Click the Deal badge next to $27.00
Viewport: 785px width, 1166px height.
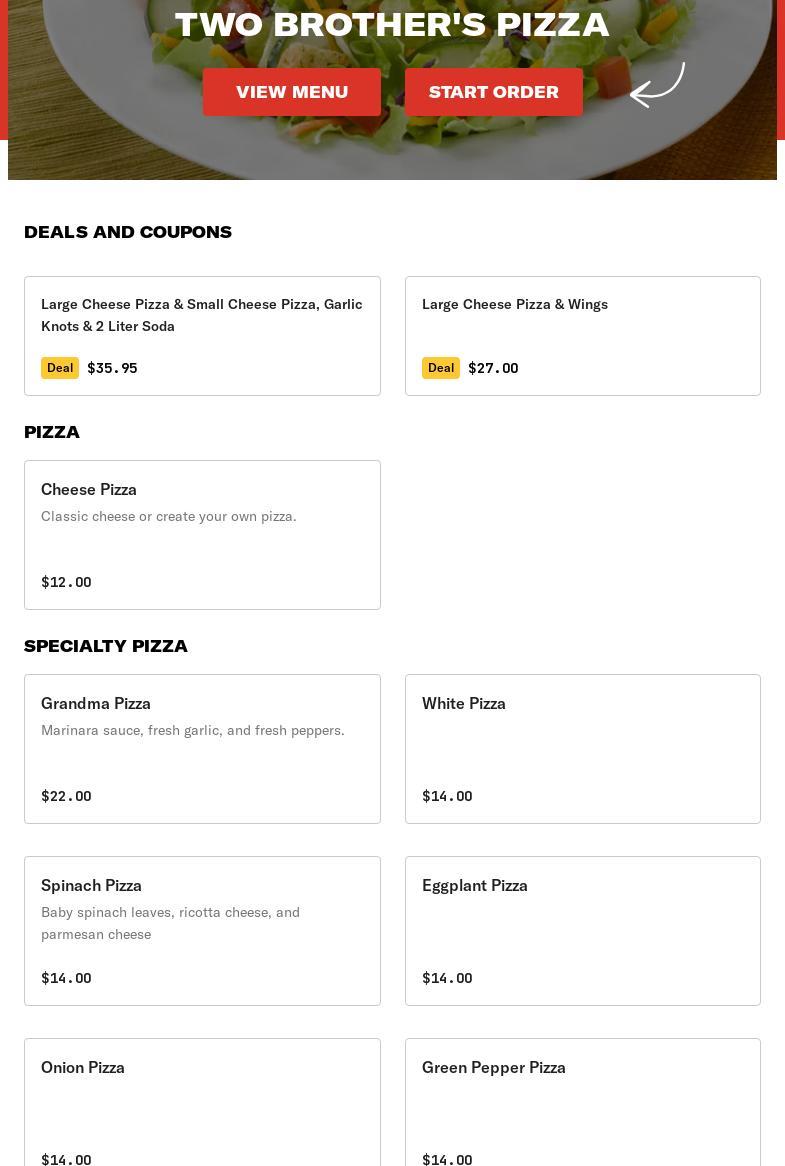(x=441, y=368)
